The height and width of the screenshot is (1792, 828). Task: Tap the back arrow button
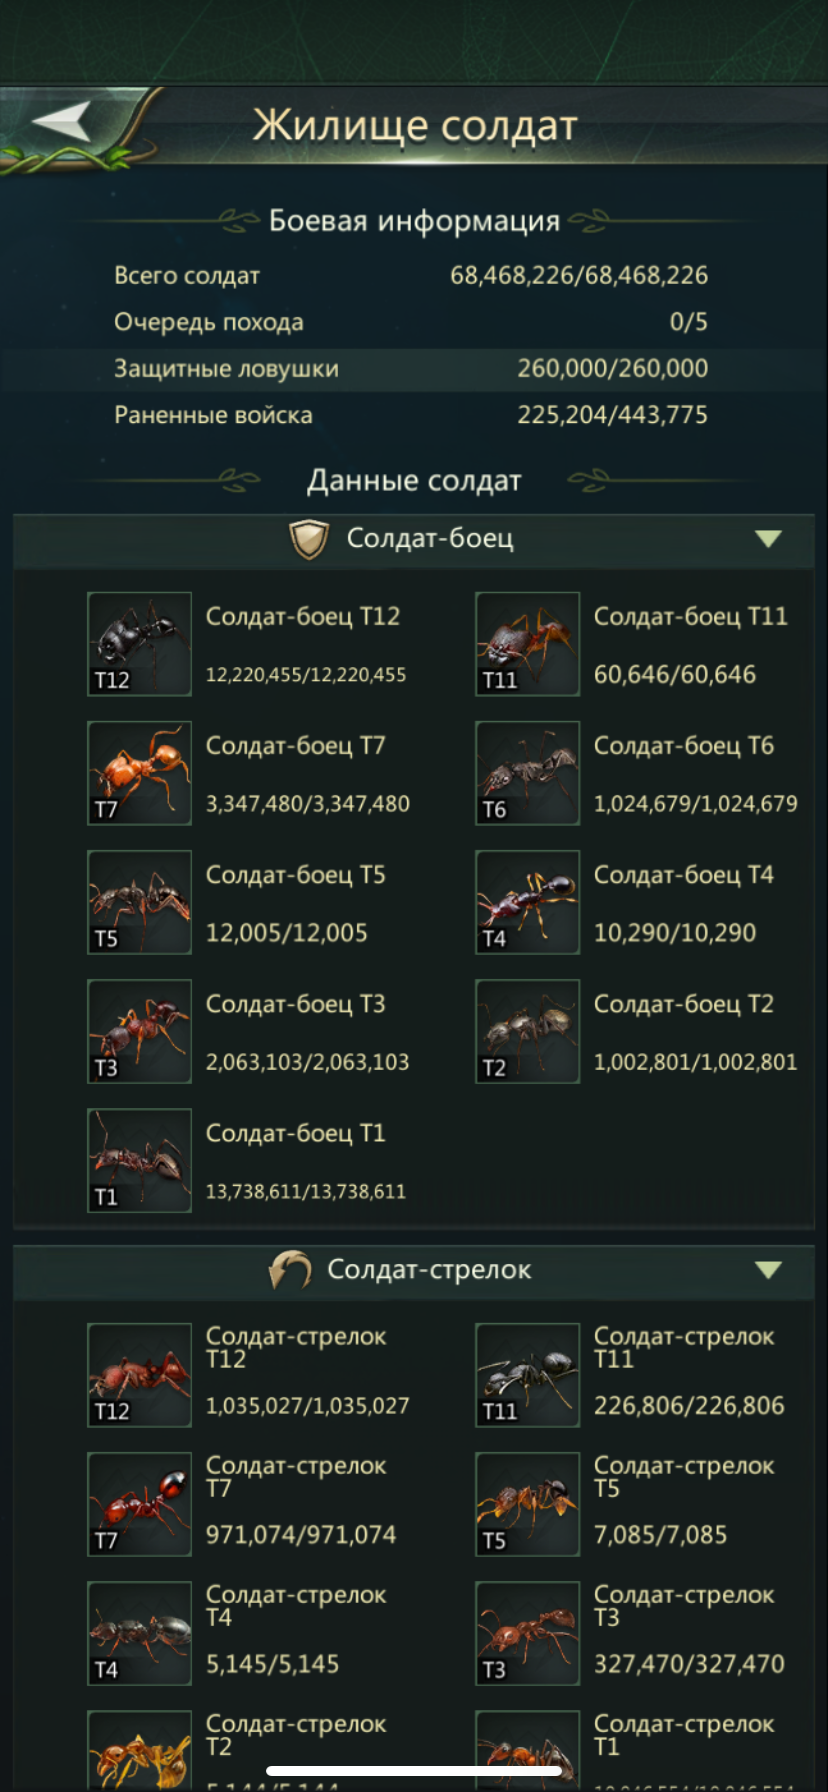tap(63, 123)
